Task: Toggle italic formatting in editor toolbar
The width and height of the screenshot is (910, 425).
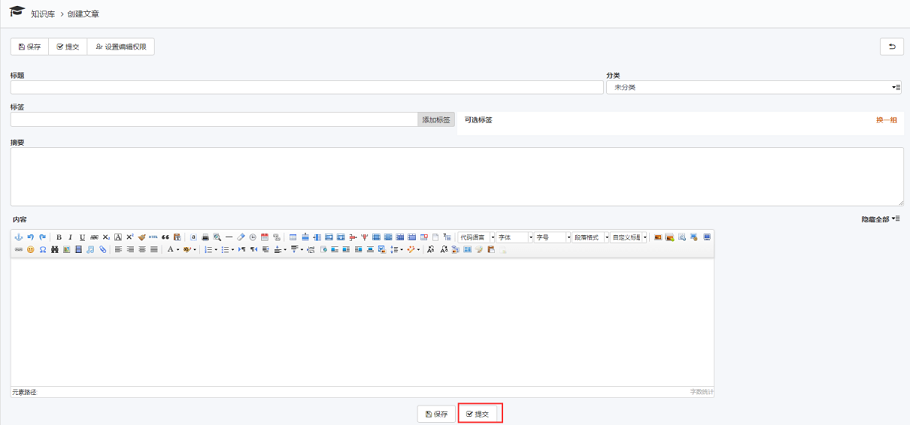Action: coord(70,237)
